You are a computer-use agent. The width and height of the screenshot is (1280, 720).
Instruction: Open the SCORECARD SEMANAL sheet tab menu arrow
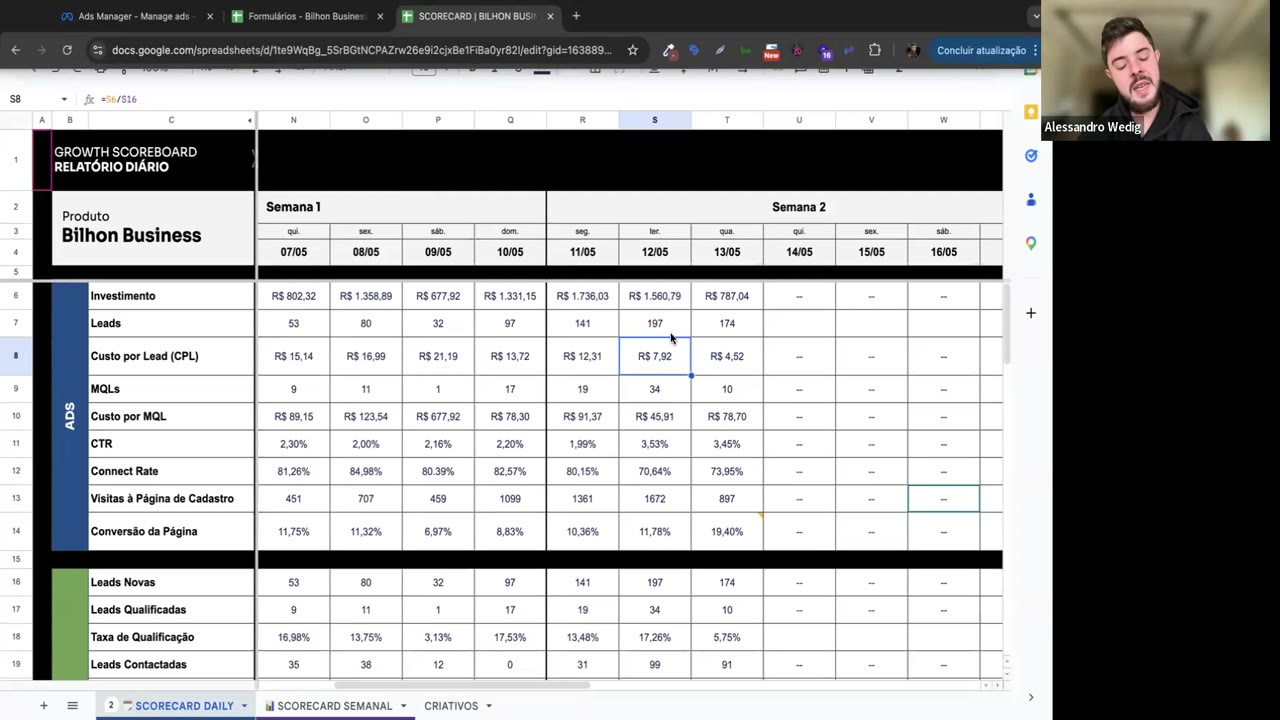[x=403, y=706]
